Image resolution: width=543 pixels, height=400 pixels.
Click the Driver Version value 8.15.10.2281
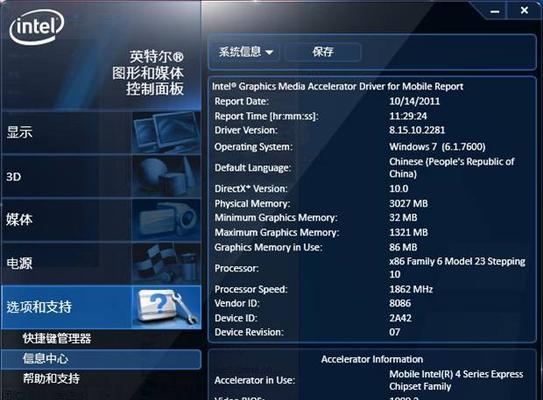(x=417, y=130)
